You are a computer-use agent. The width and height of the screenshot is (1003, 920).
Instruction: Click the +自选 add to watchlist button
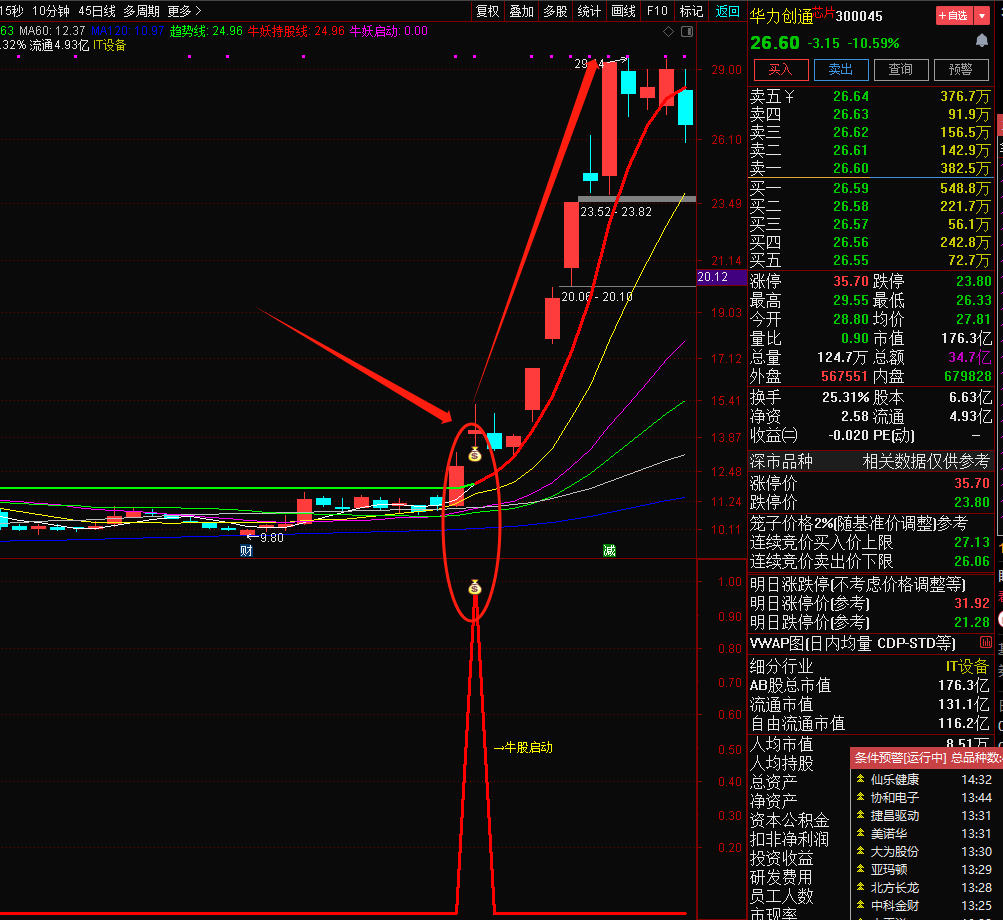(x=954, y=15)
